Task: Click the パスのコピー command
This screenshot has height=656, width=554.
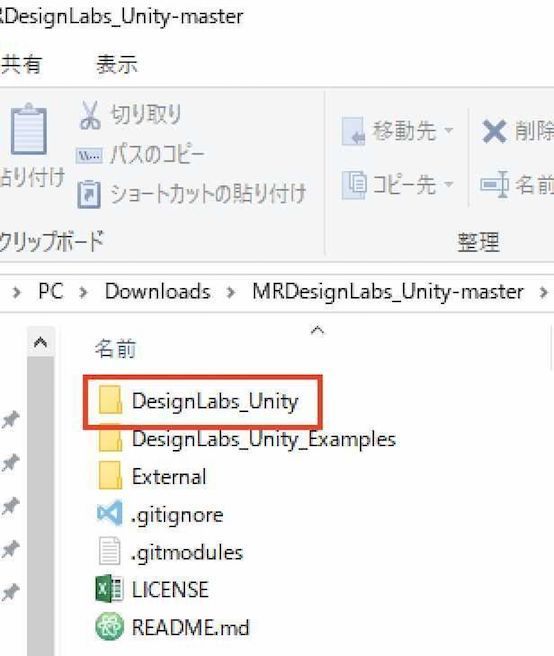Action: 157,155
